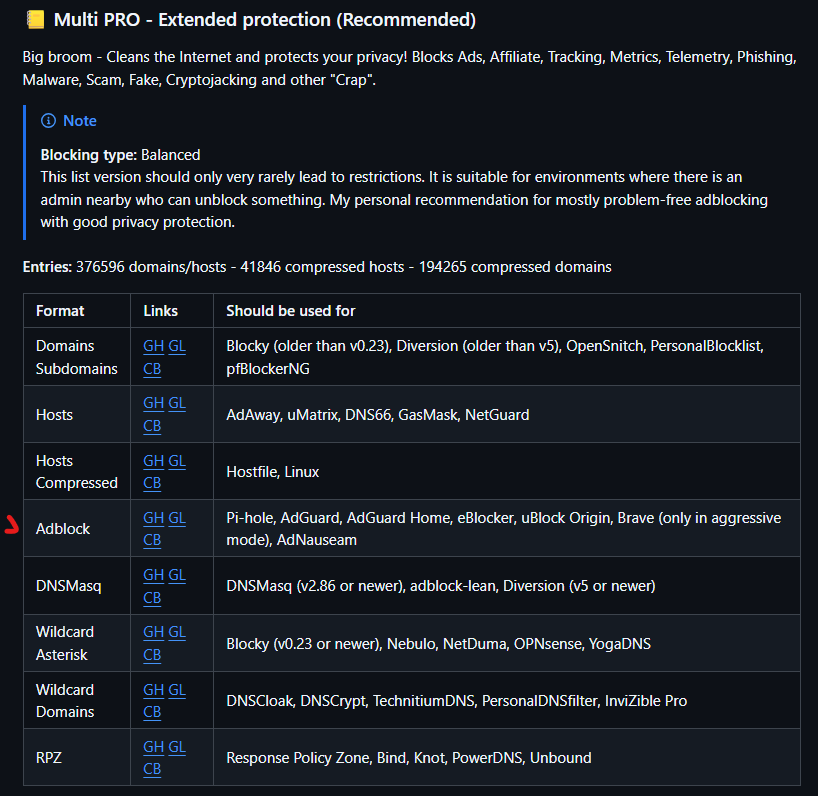The image size is (818, 796).
Task: Open the GH link in the RPZ row
Action: tap(153, 746)
